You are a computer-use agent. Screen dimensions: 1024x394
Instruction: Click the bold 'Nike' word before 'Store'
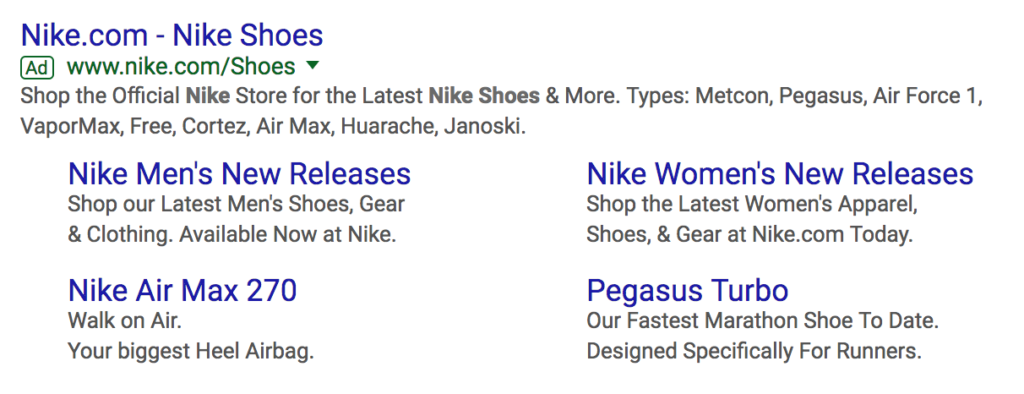click(208, 97)
